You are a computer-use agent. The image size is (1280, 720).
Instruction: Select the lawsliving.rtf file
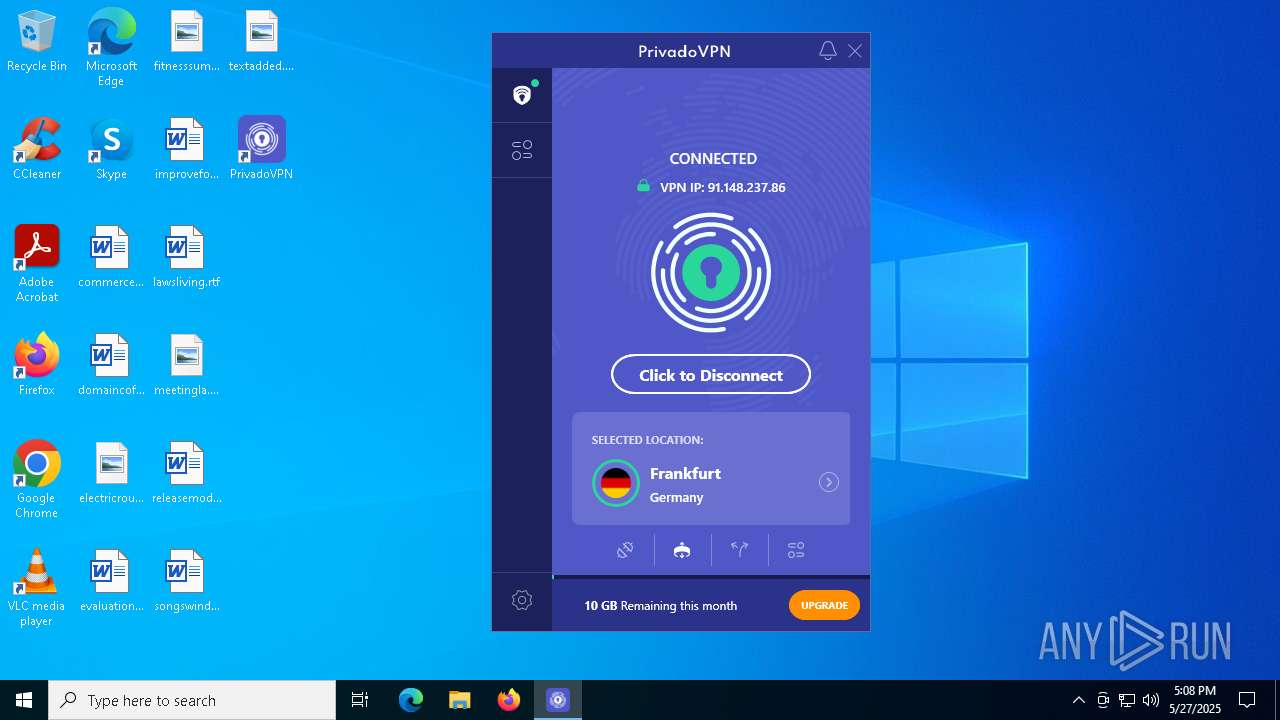coord(186,257)
